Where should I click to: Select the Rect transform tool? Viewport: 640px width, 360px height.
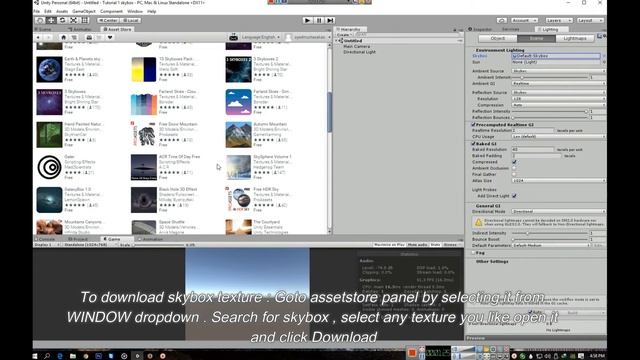click(x=84, y=20)
